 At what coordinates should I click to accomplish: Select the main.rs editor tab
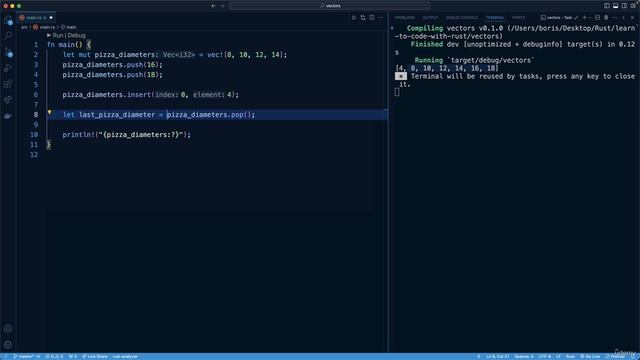point(36,18)
